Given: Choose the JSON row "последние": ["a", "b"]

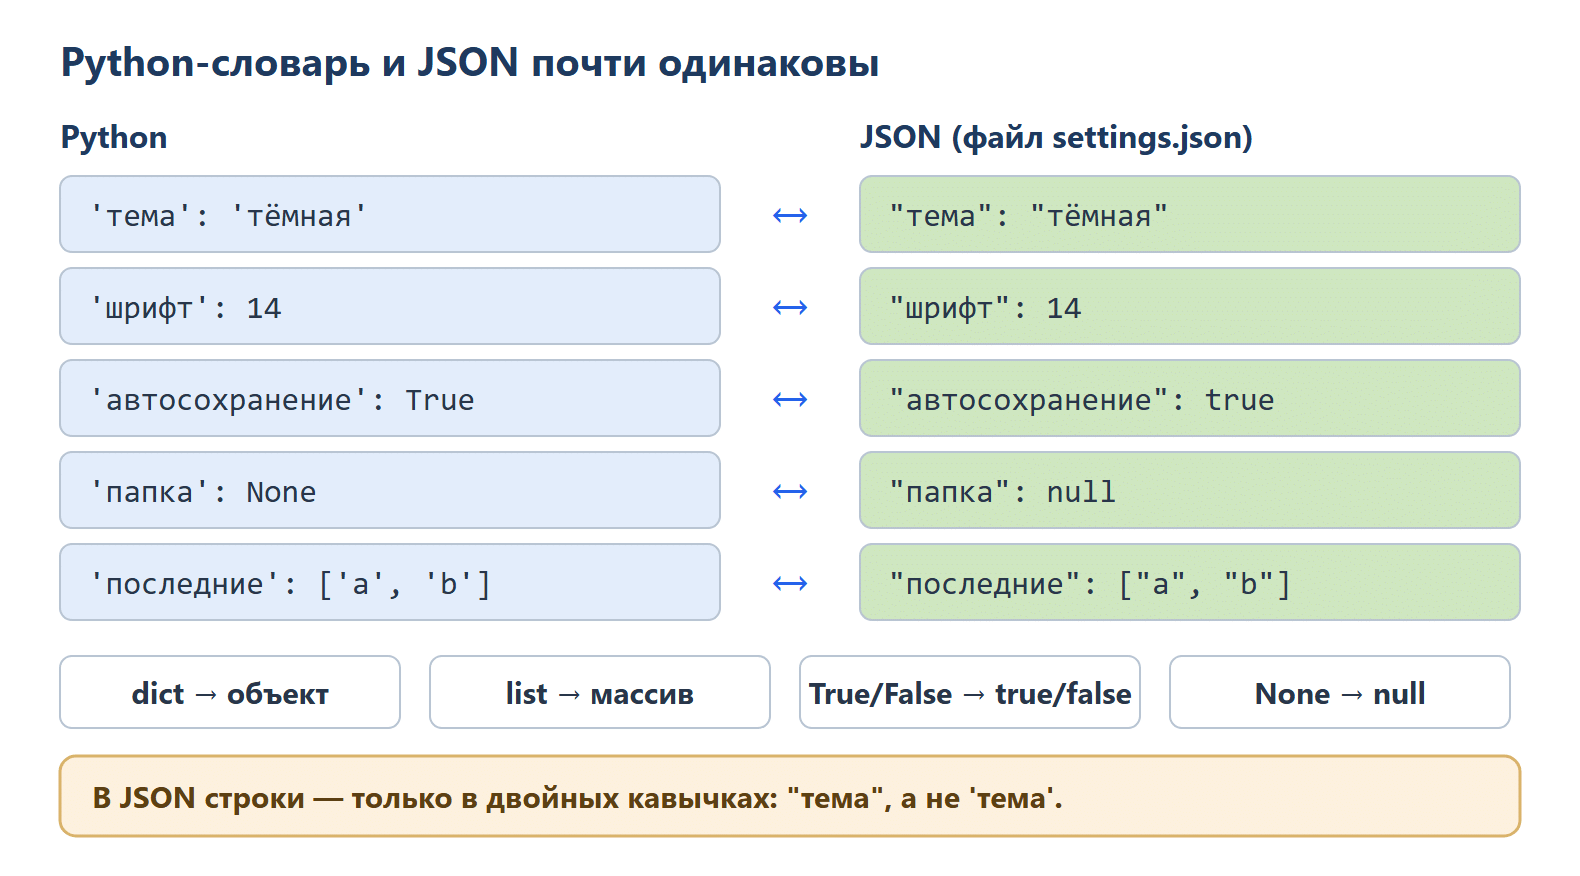Looking at the screenshot, I should coord(1190,582).
